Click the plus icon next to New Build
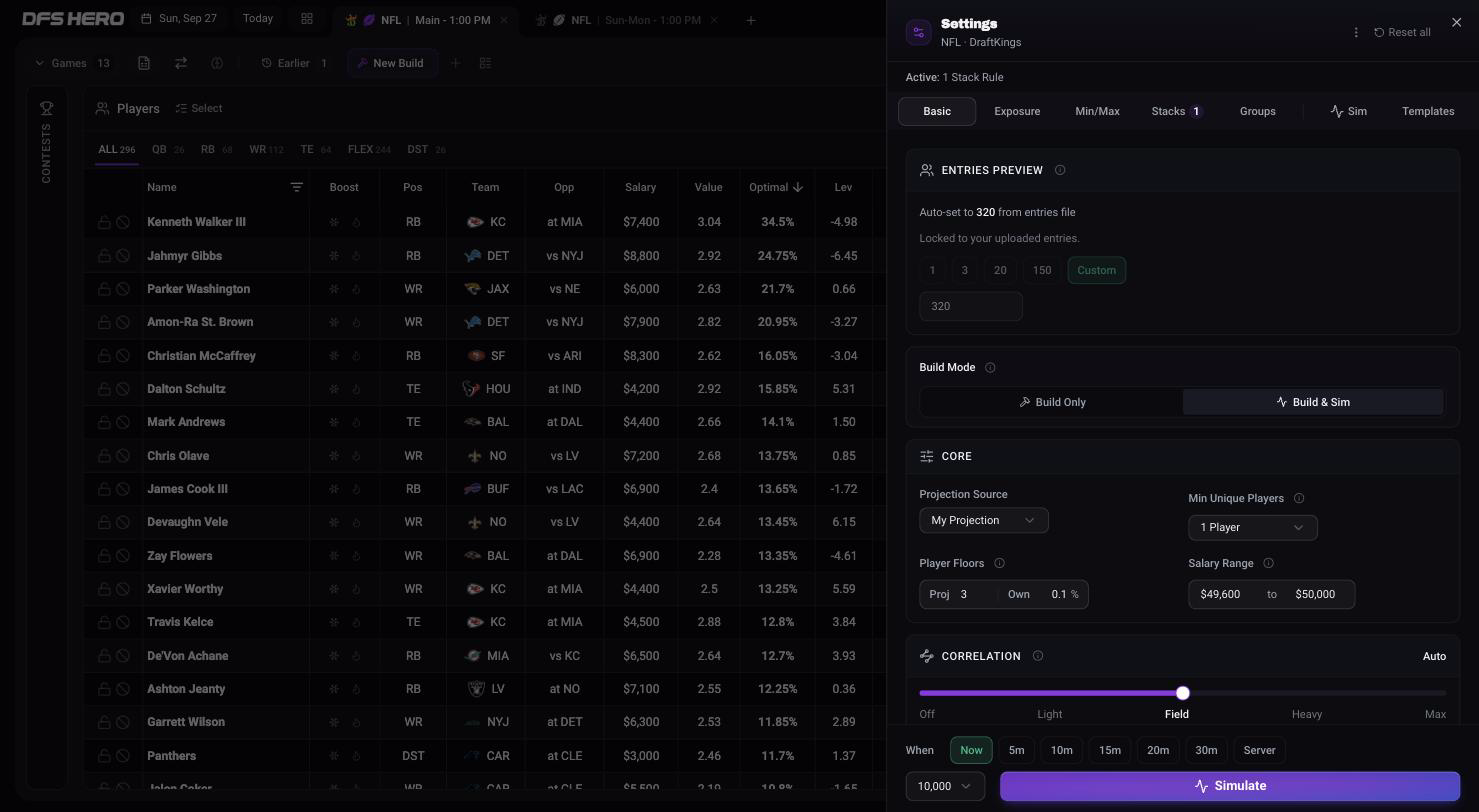Image resolution: width=1479 pixels, height=812 pixels. pyautogui.click(x=455, y=63)
